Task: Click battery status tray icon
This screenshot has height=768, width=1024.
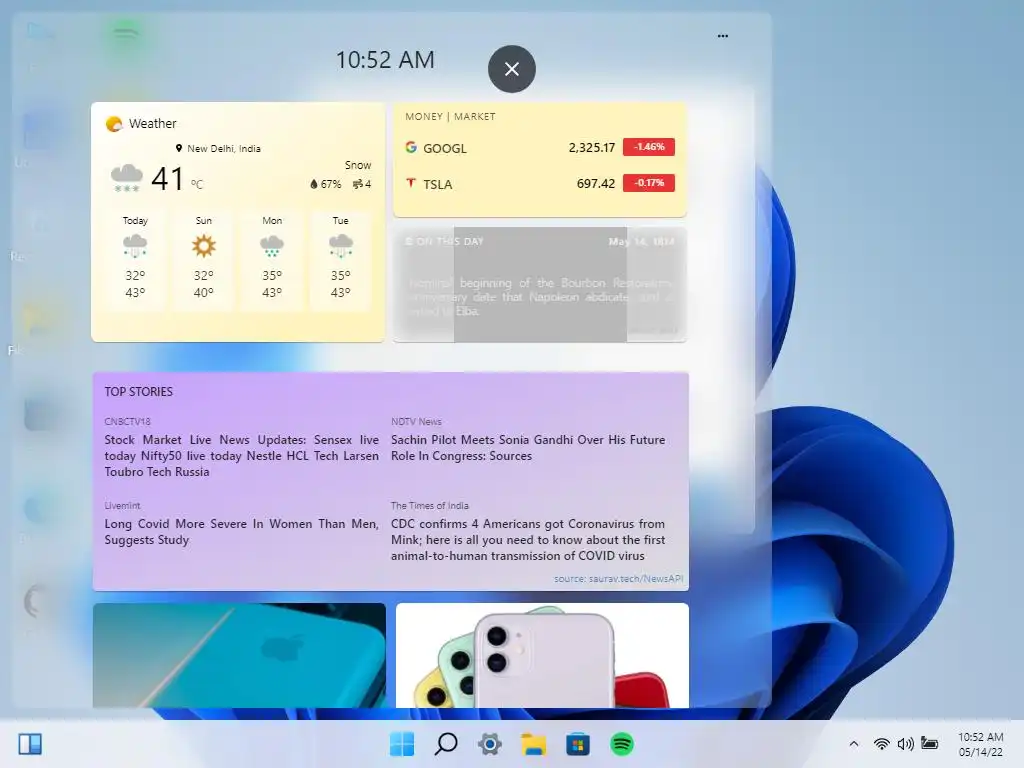Action: click(x=930, y=743)
